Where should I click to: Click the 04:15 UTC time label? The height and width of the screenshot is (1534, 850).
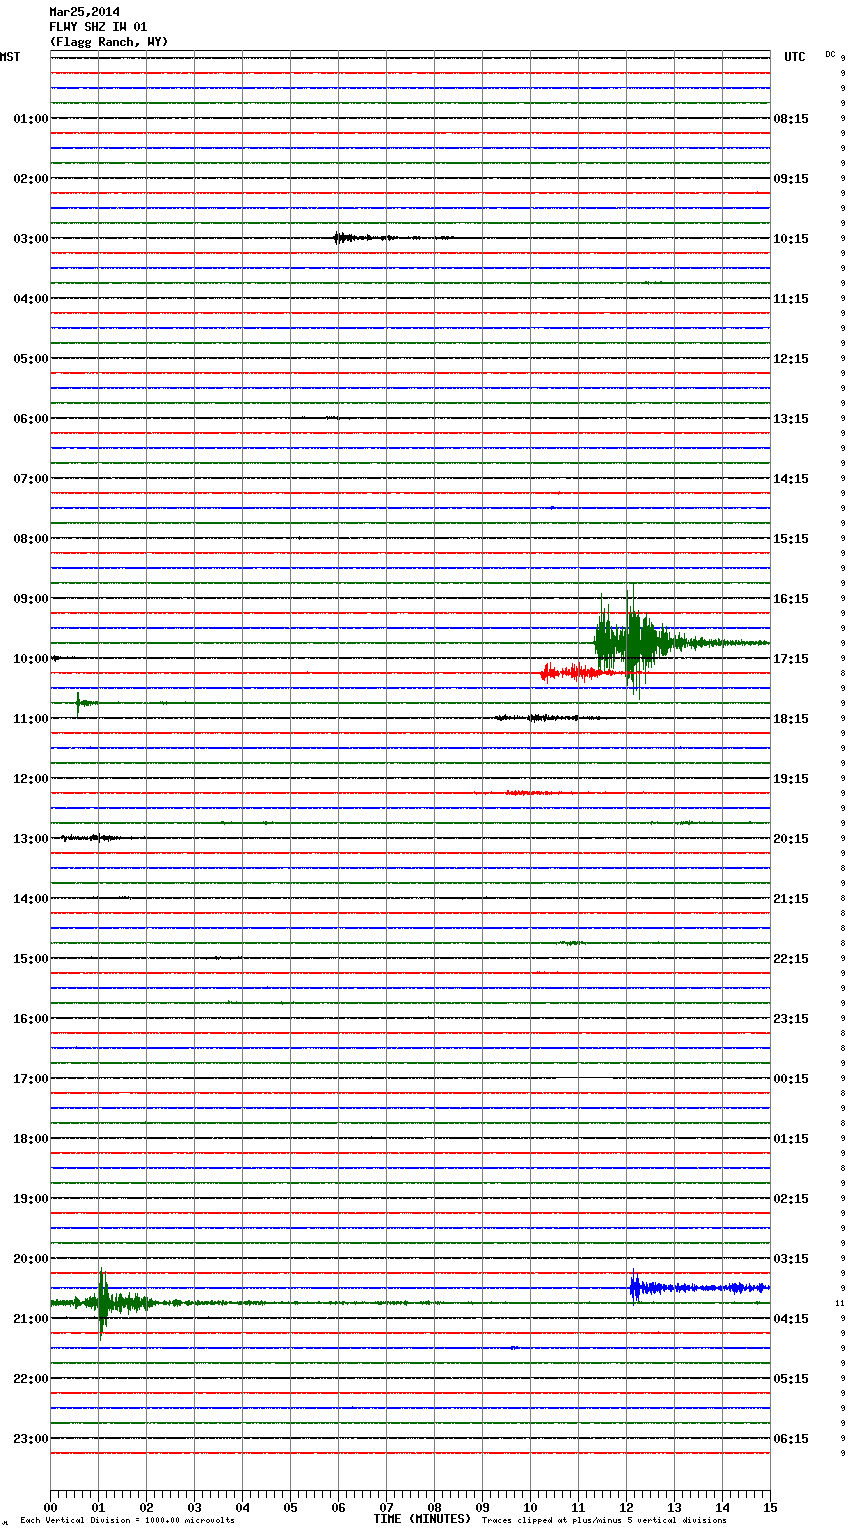click(x=791, y=1319)
